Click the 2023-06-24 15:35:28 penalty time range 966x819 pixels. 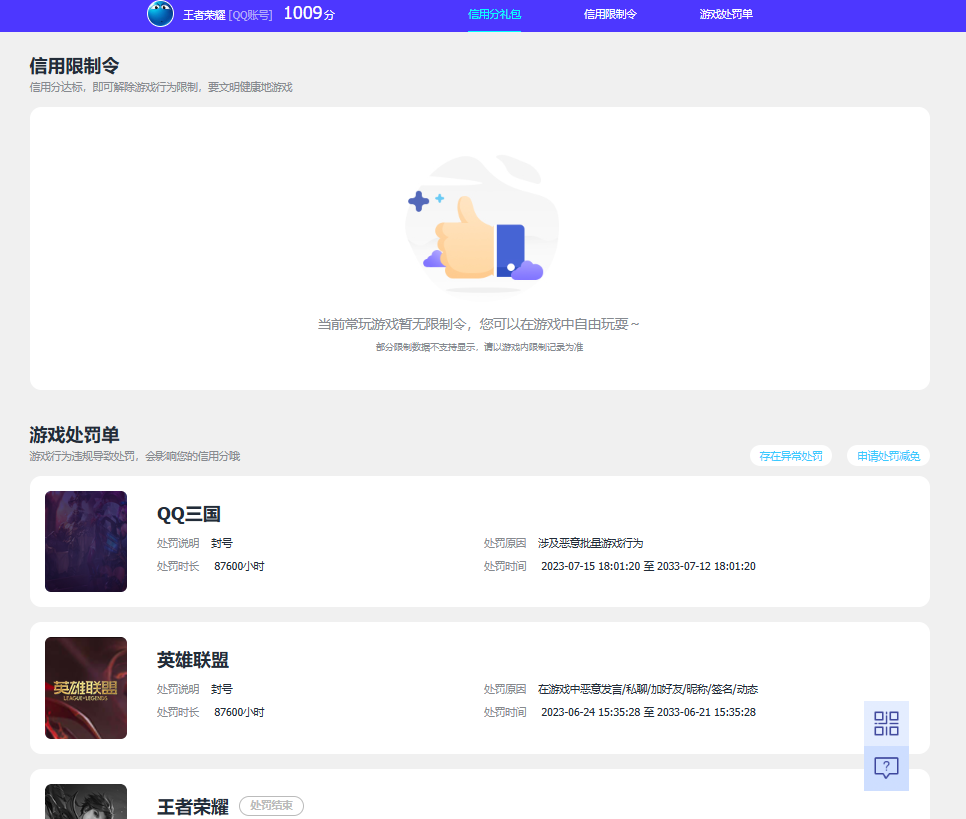(648, 712)
